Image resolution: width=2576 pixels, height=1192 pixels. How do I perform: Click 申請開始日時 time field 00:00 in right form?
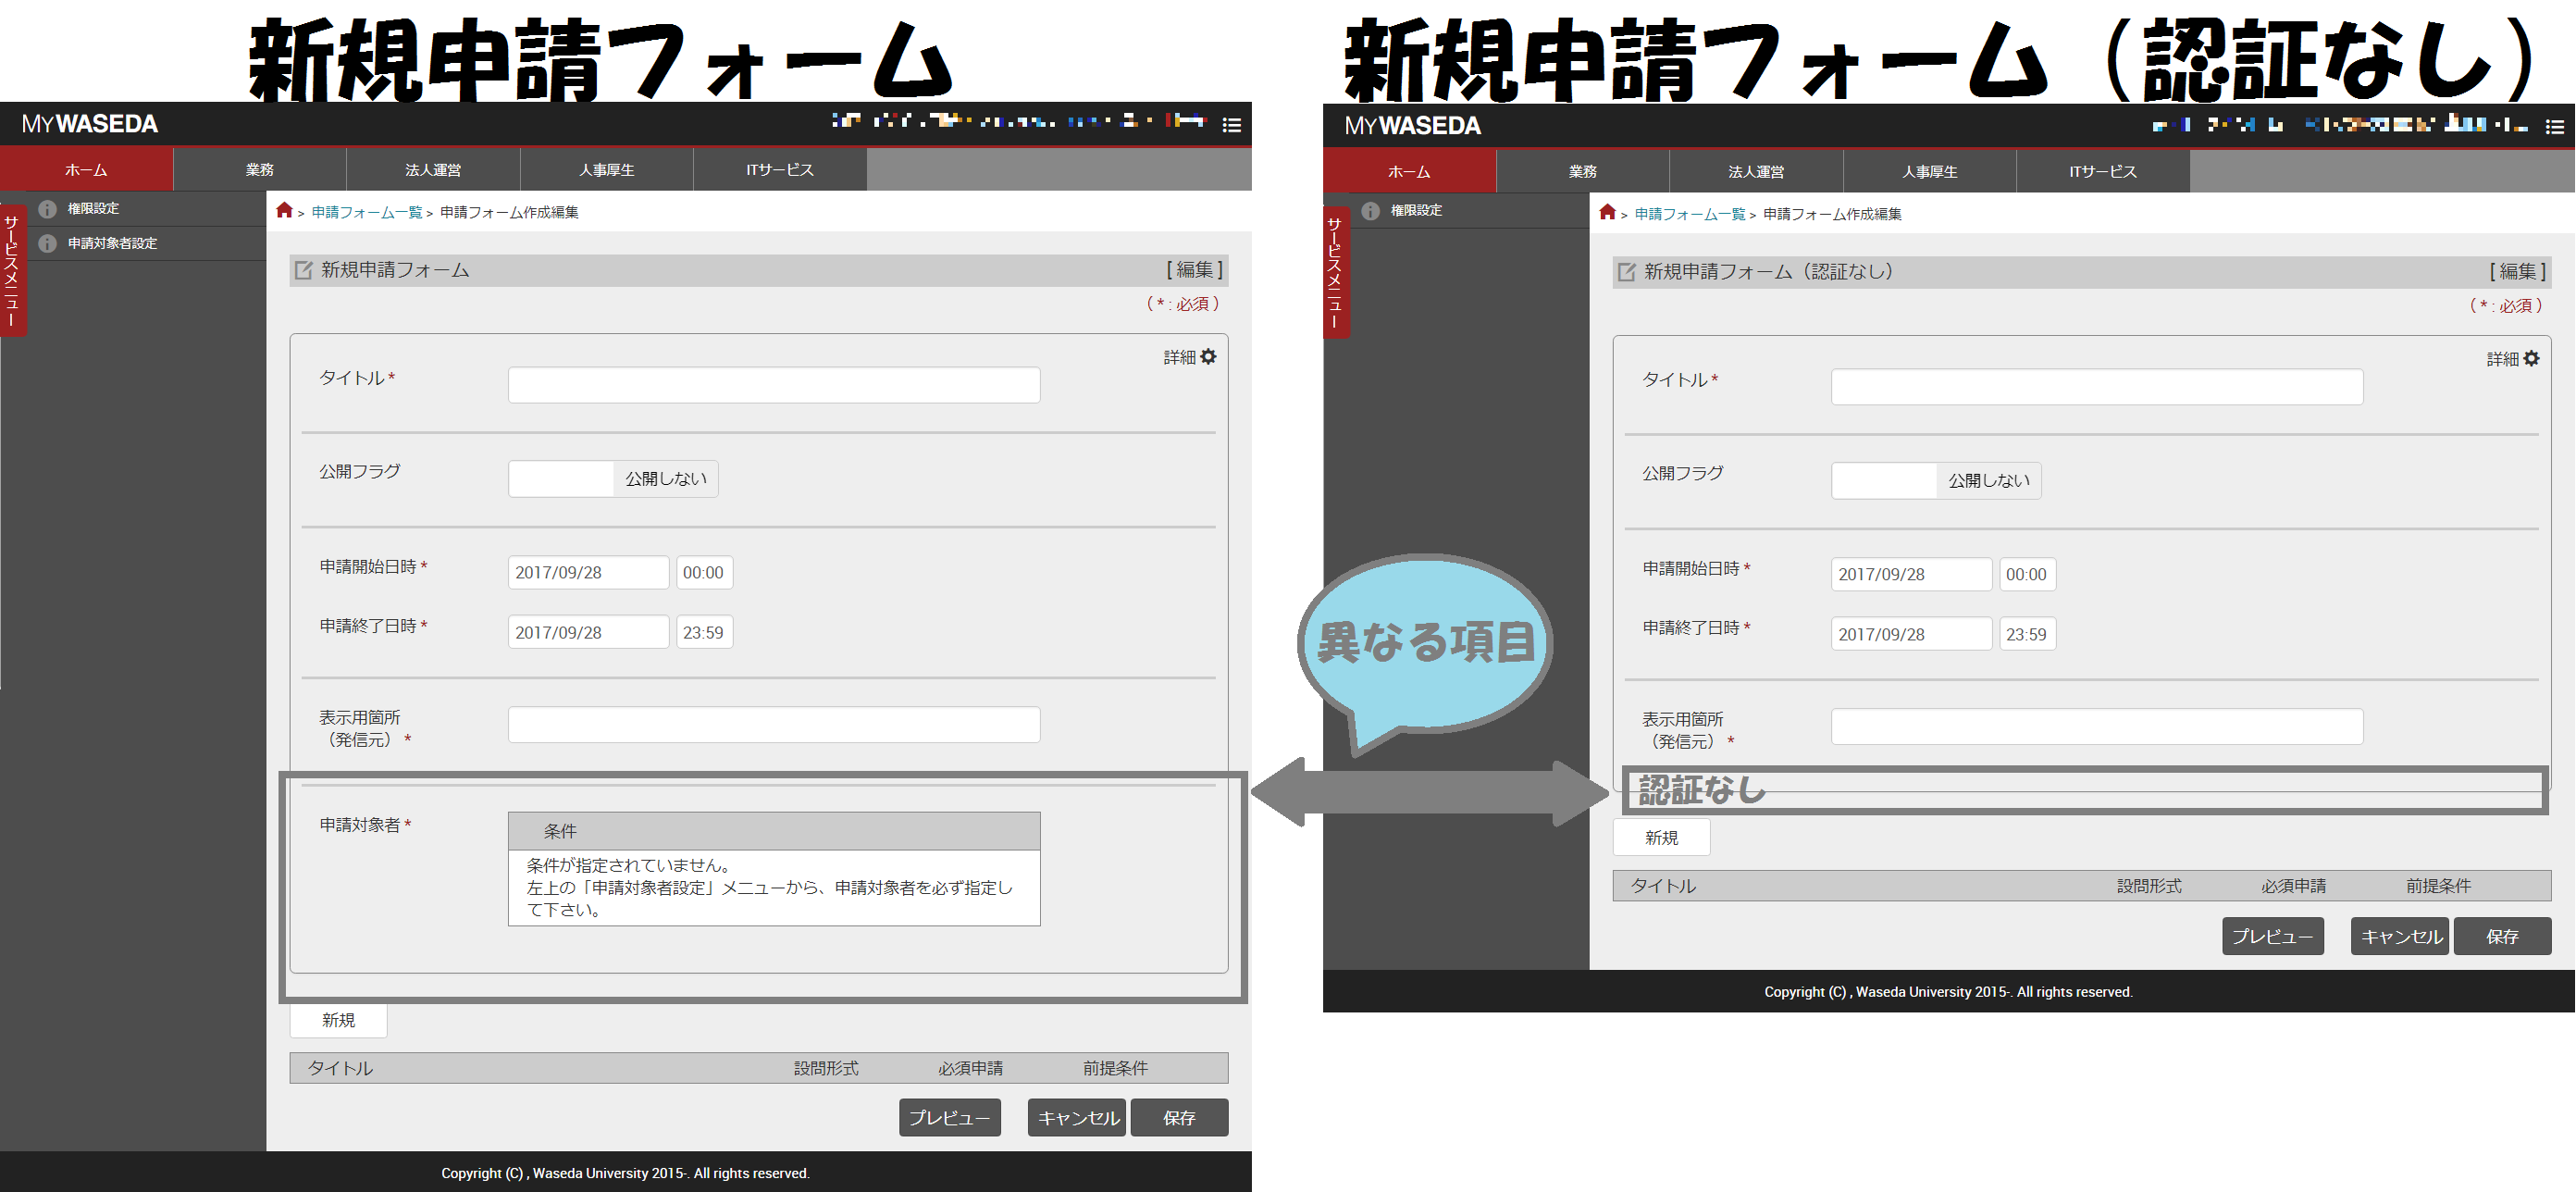click(2027, 575)
